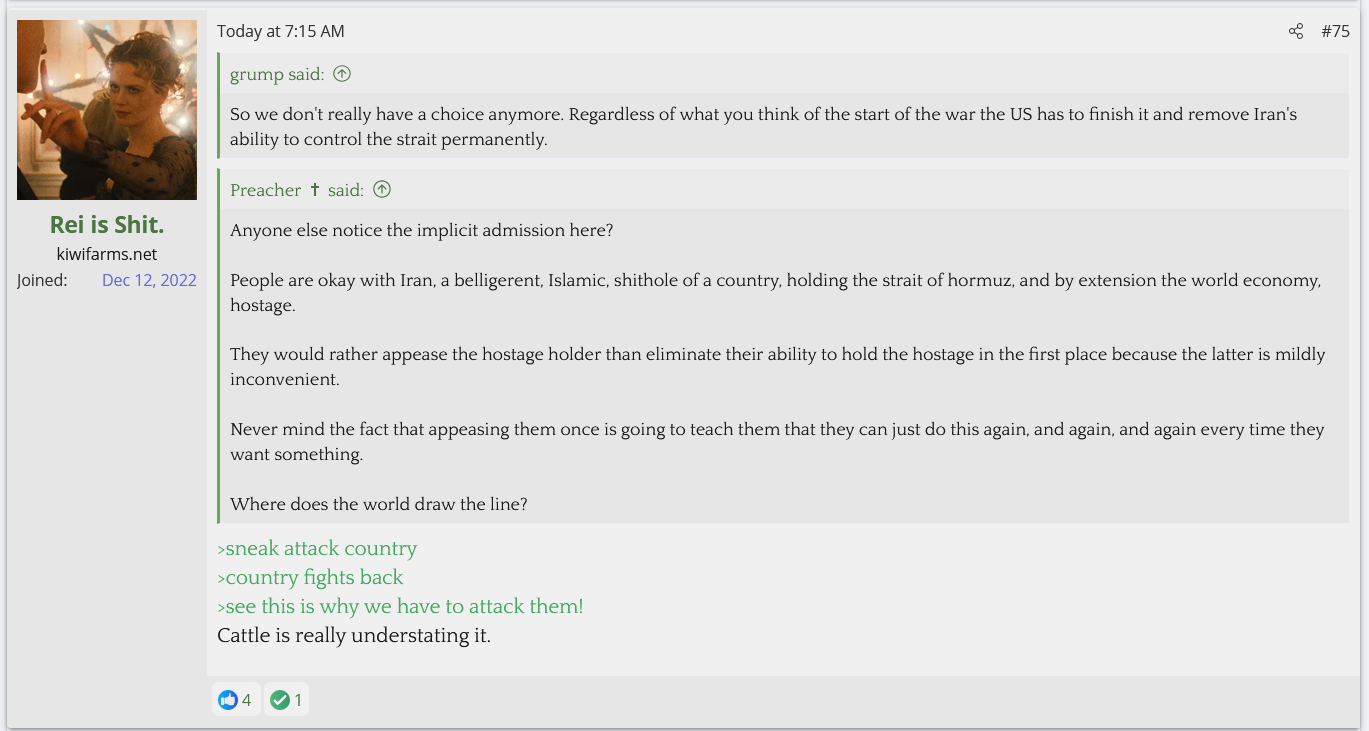Click the like count number 4
Screen dimensions: 1369x731
(247, 700)
